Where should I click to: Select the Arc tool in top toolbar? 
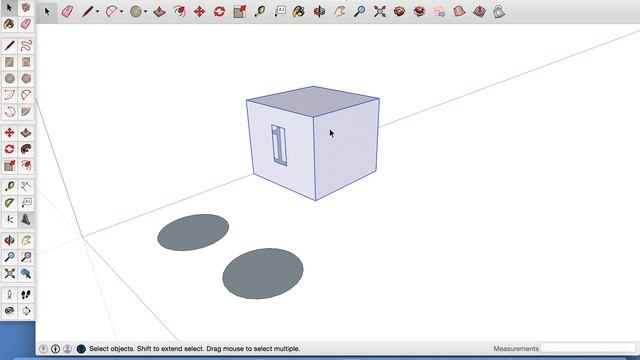(111, 11)
